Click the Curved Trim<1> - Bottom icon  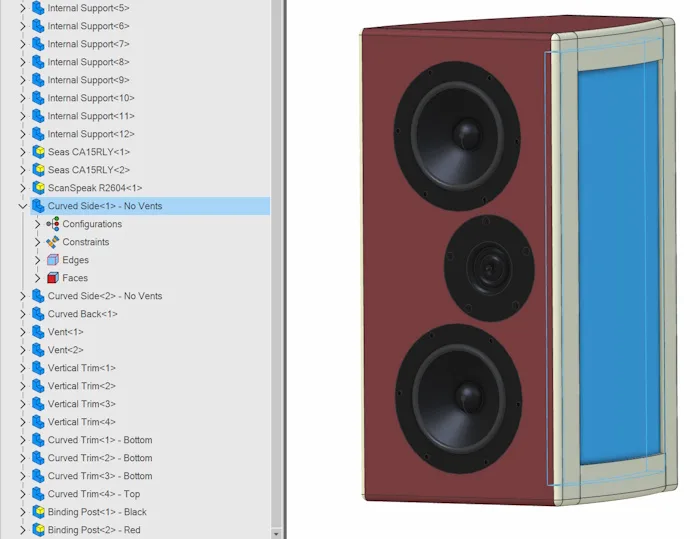pos(38,440)
